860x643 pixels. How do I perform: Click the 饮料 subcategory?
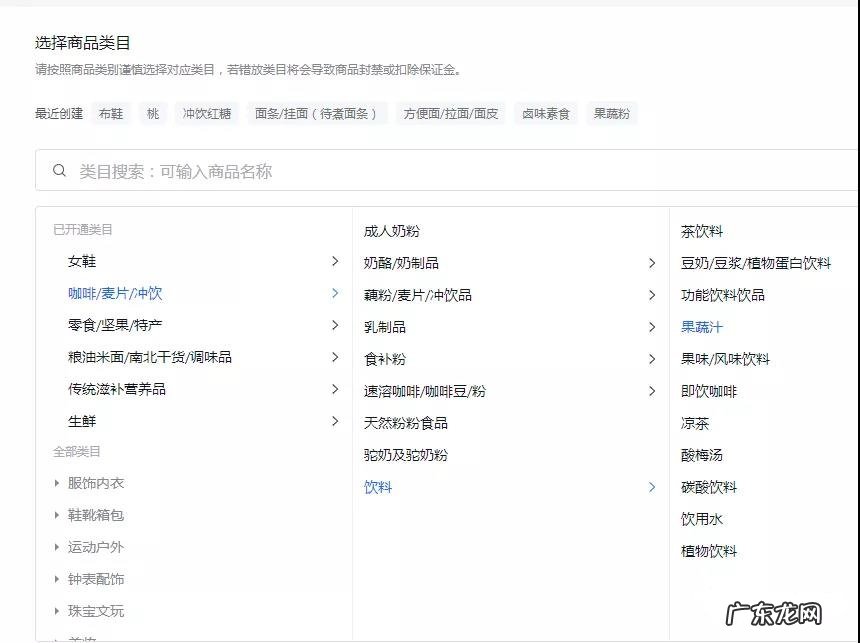pyautogui.click(x=377, y=487)
